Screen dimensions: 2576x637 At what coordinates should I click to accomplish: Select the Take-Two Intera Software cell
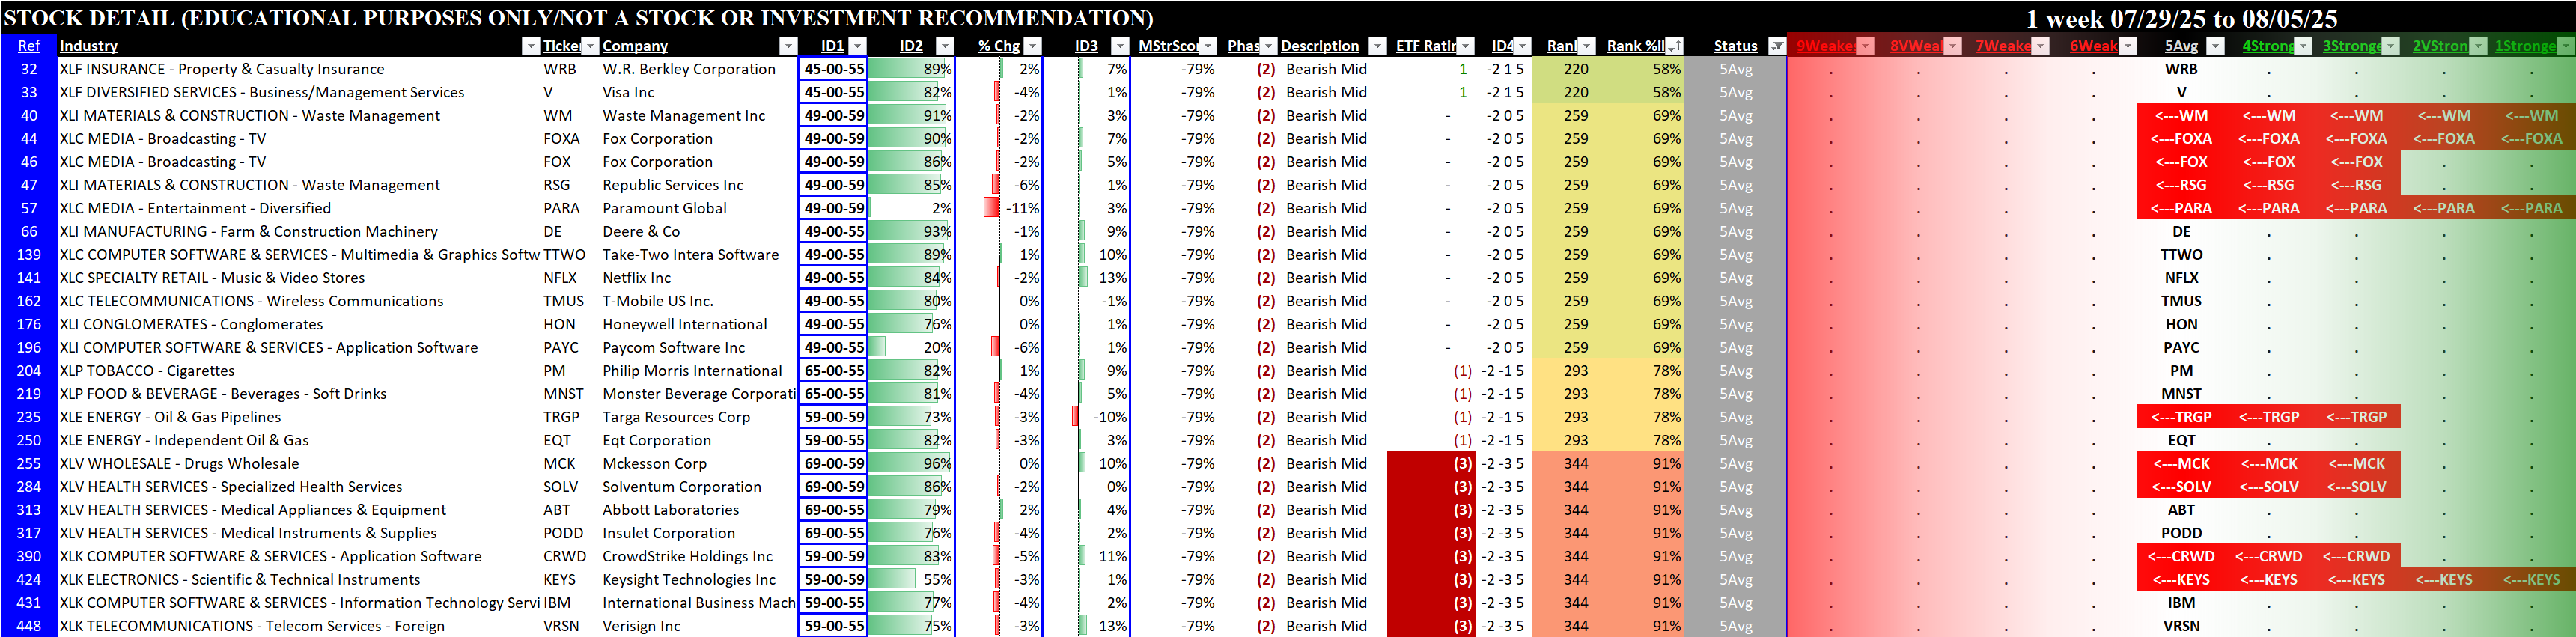click(699, 255)
